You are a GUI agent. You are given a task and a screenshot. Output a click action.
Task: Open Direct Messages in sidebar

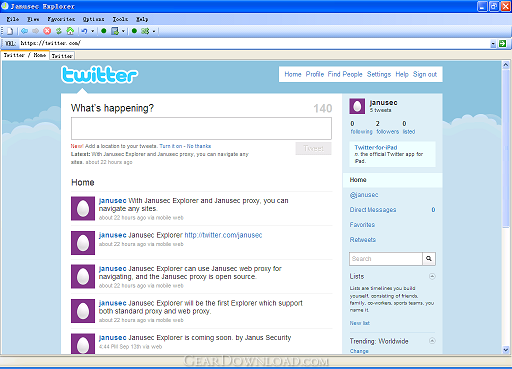click(373, 210)
